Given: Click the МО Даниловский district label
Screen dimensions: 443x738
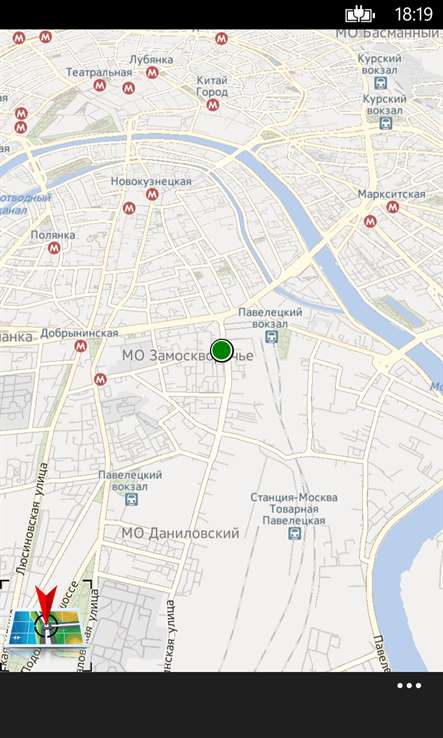Looking at the screenshot, I should (x=180, y=533).
